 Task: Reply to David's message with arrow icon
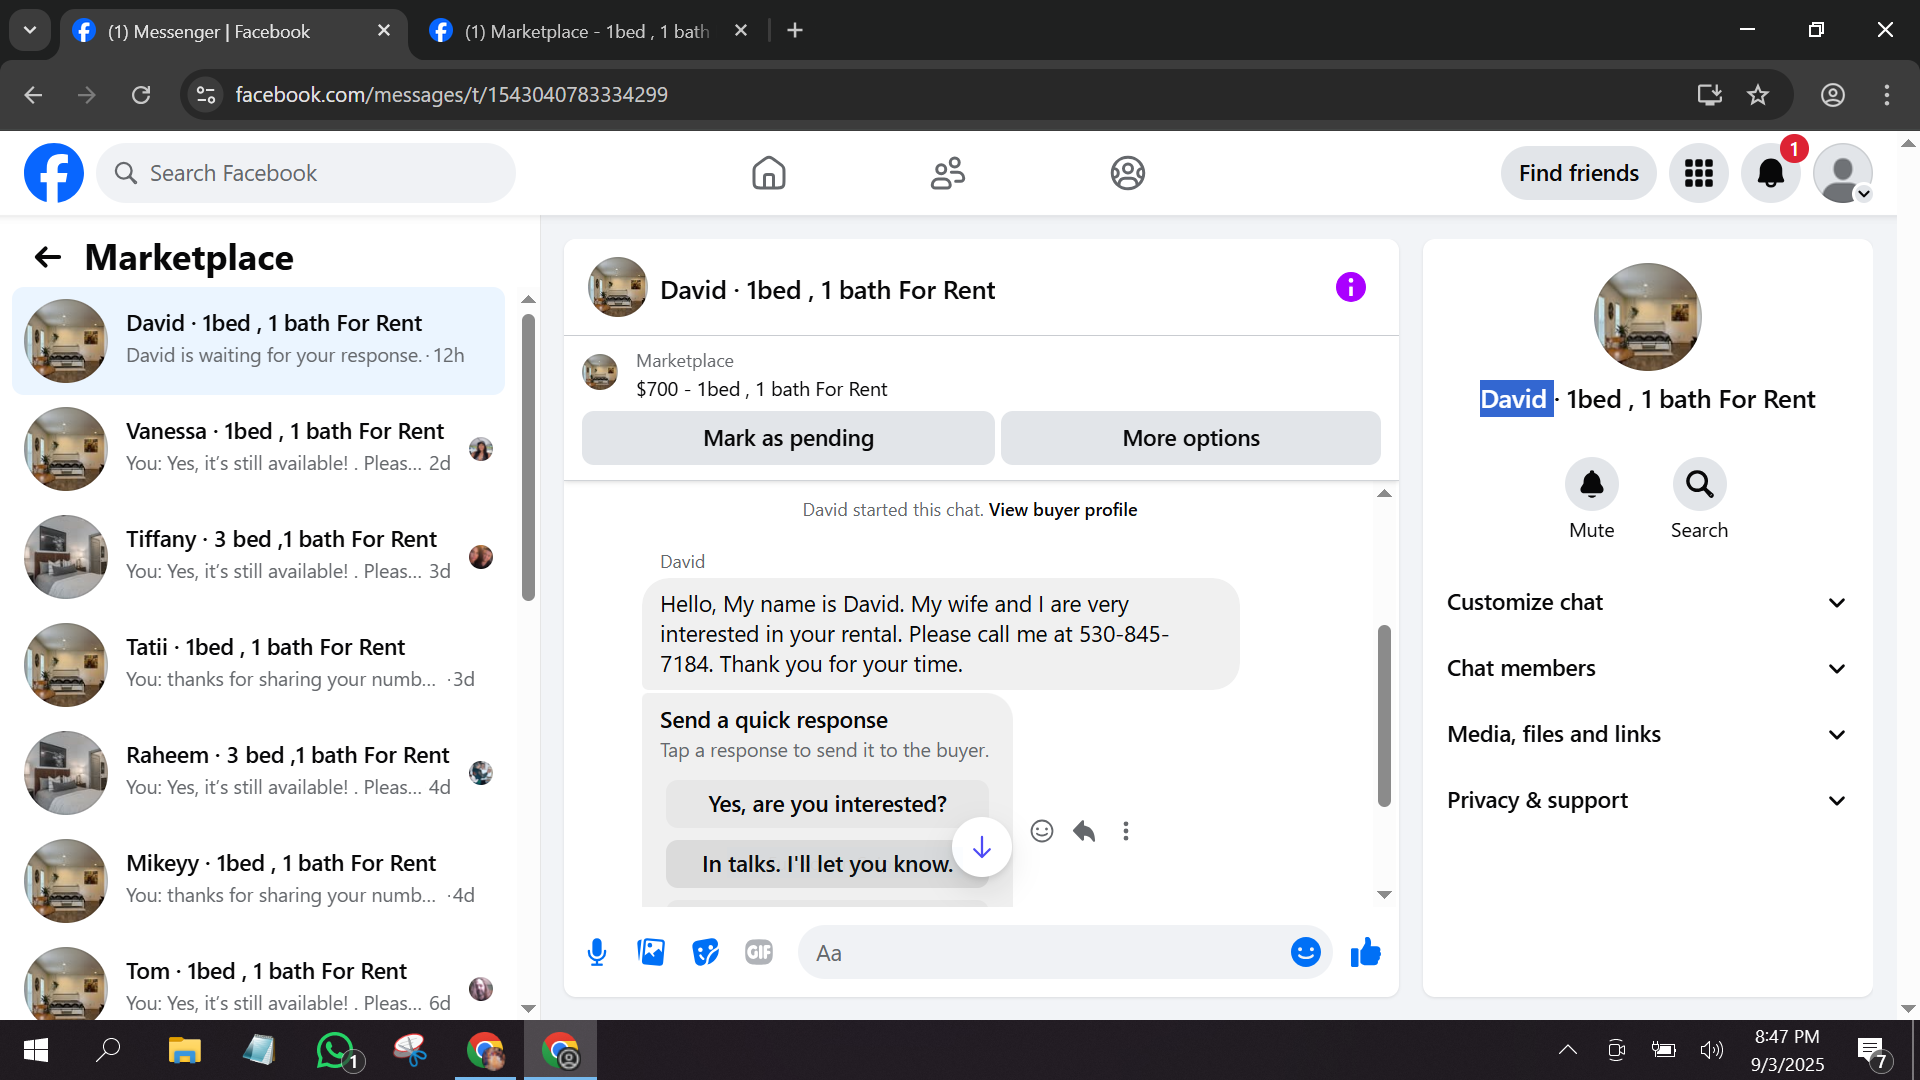(x=1084, y=831)
